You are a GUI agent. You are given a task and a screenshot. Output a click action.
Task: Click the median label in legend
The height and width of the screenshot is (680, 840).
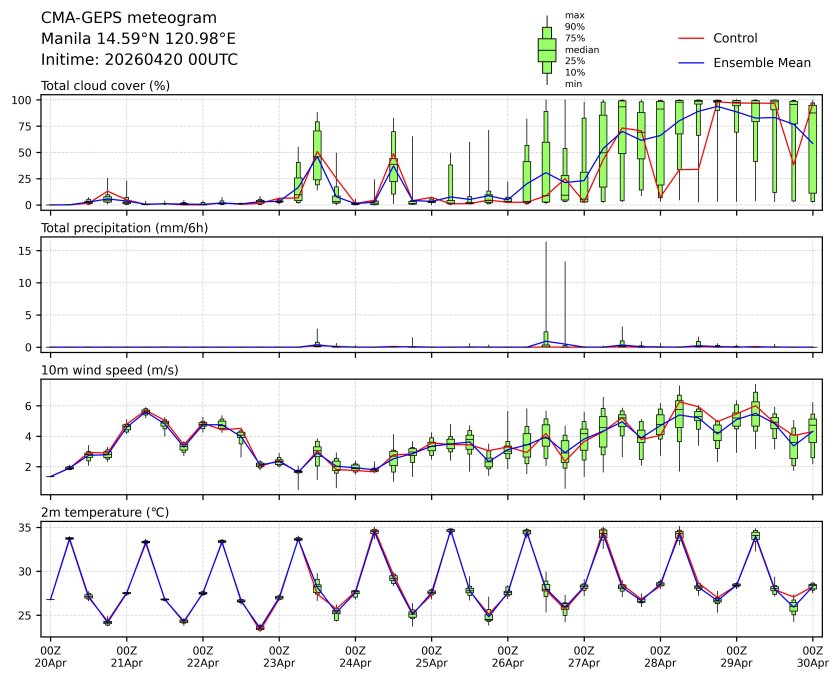pos(575,49)
